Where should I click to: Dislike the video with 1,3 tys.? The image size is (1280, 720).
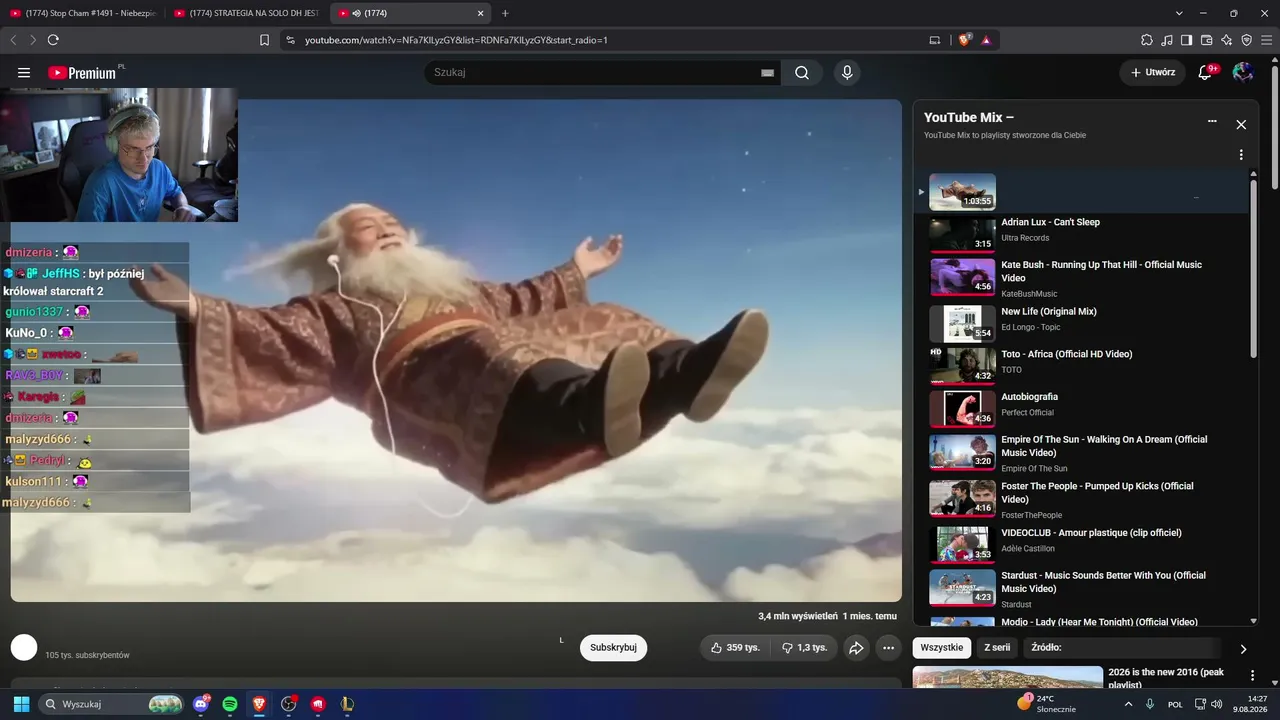tap(805, 648)
